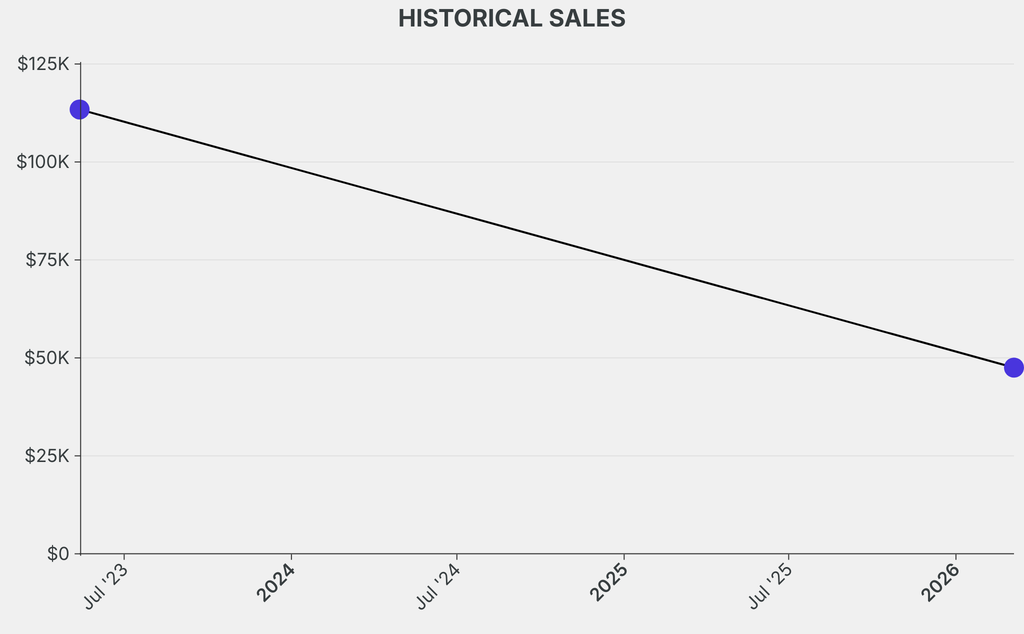The image size is (1024, 634).
Task: Click the y-axis tick beside $75K
Action: (77, 260)
